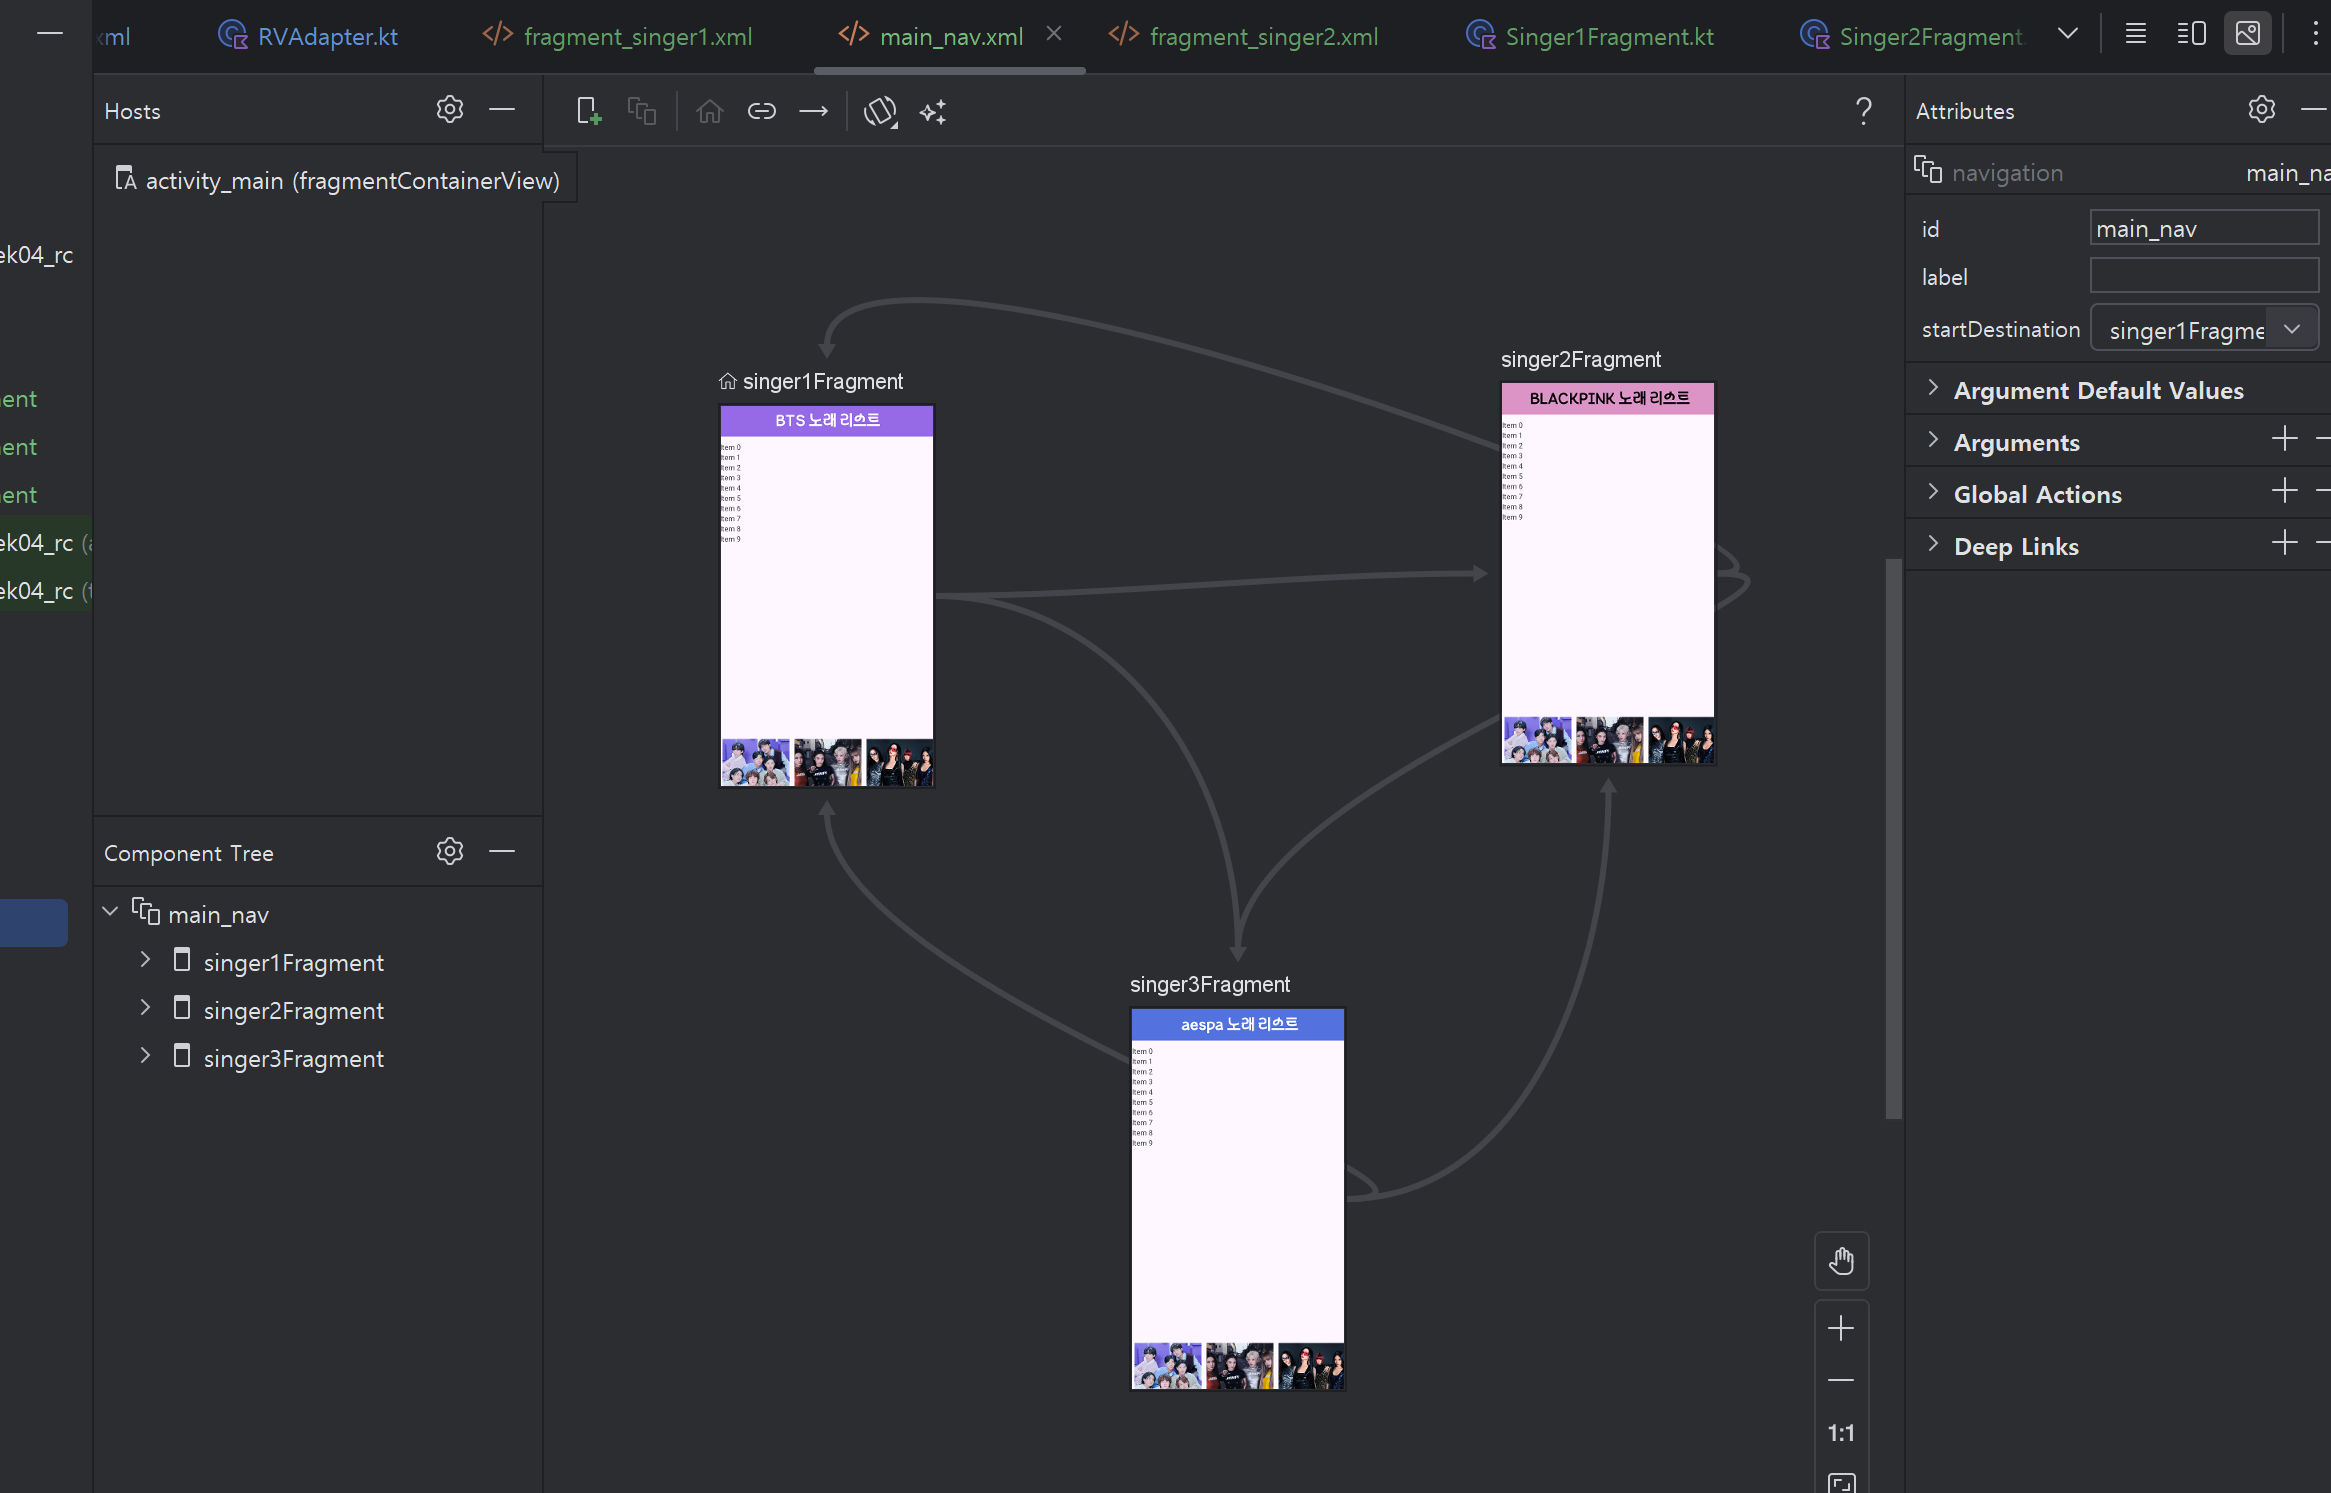Switch to Design view mode

(2247, 34)
